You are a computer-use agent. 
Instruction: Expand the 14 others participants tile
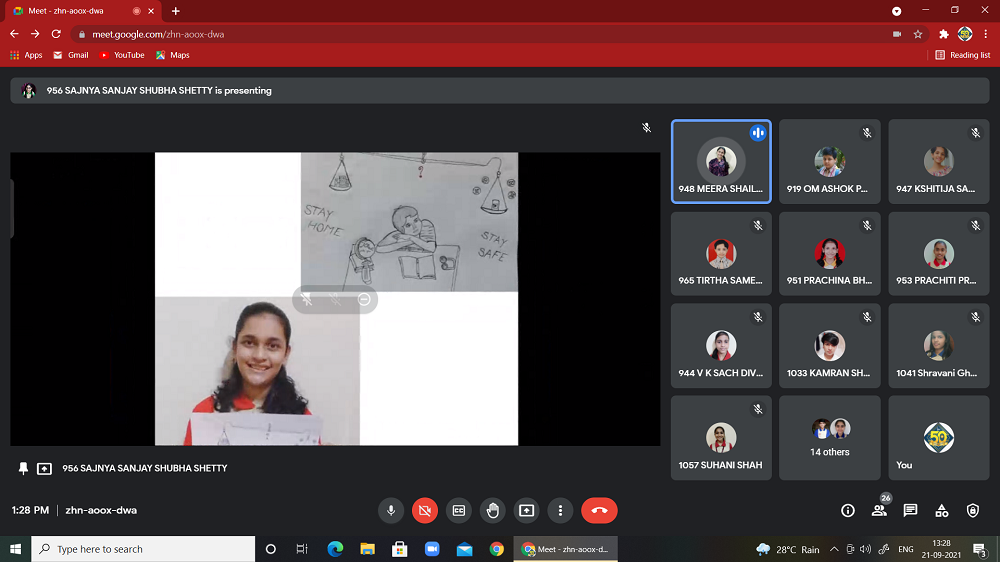(830, 437)
